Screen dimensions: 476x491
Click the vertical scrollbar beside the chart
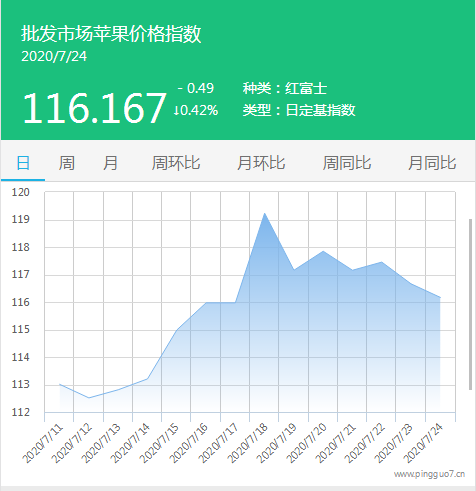(x=470, y=304)
